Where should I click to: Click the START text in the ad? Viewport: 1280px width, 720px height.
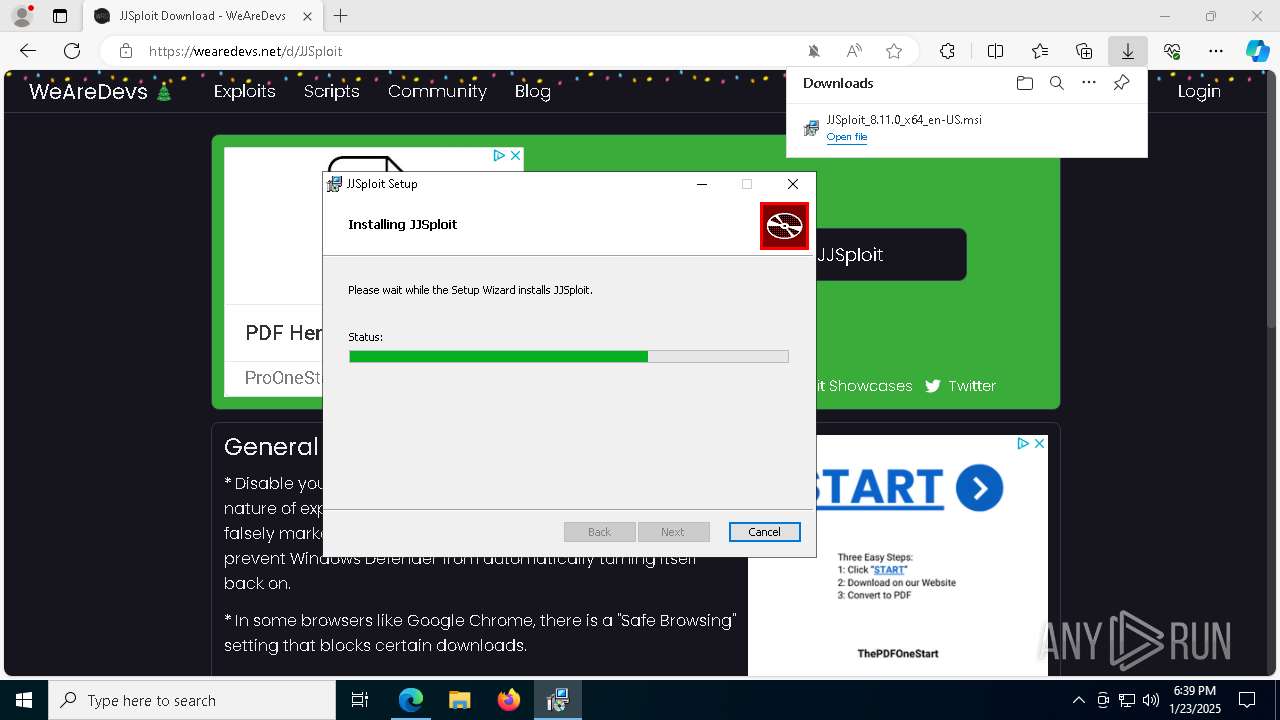[880, 488]
